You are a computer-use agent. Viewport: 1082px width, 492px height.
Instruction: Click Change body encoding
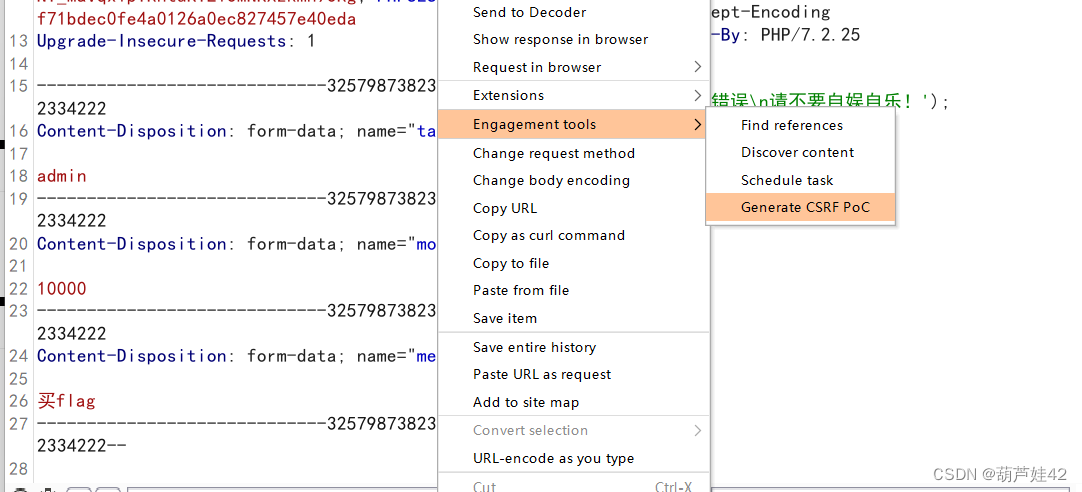tap(551, 180)
